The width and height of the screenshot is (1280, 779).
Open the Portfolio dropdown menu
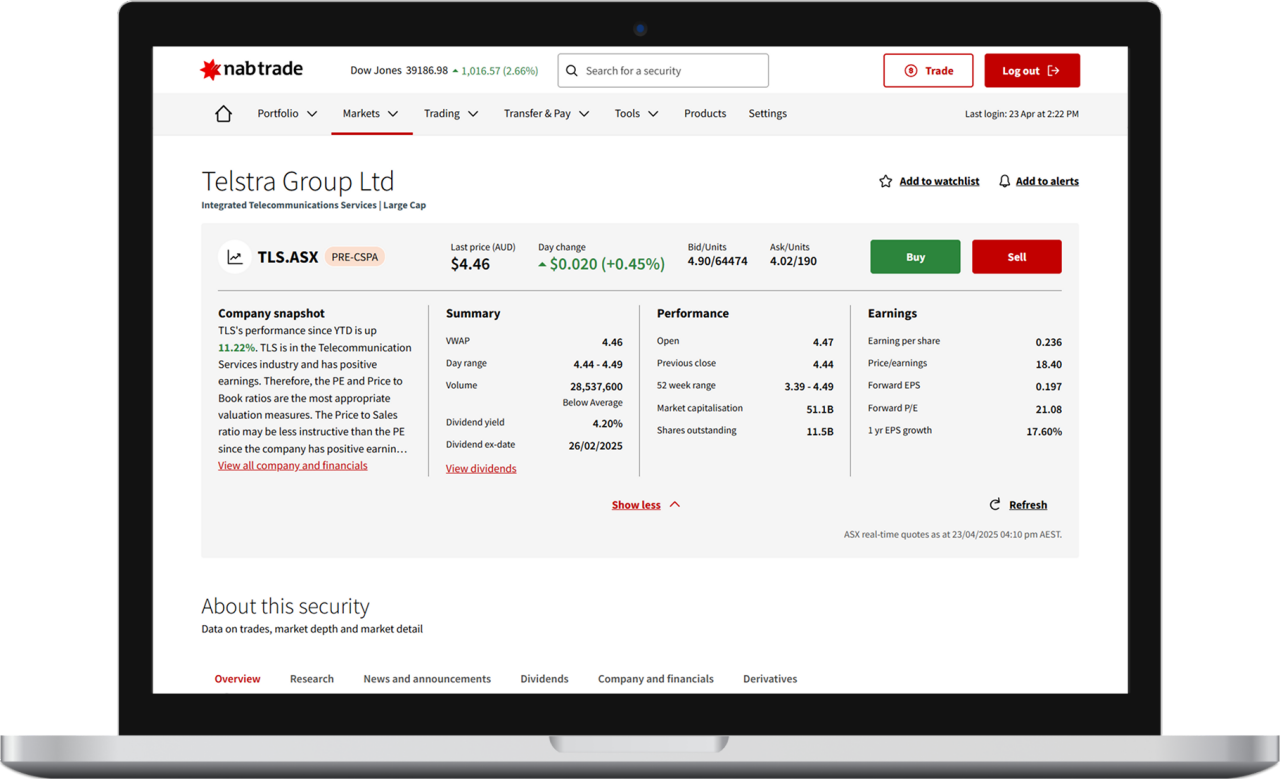pyautogui.click(x=287, y=114)
